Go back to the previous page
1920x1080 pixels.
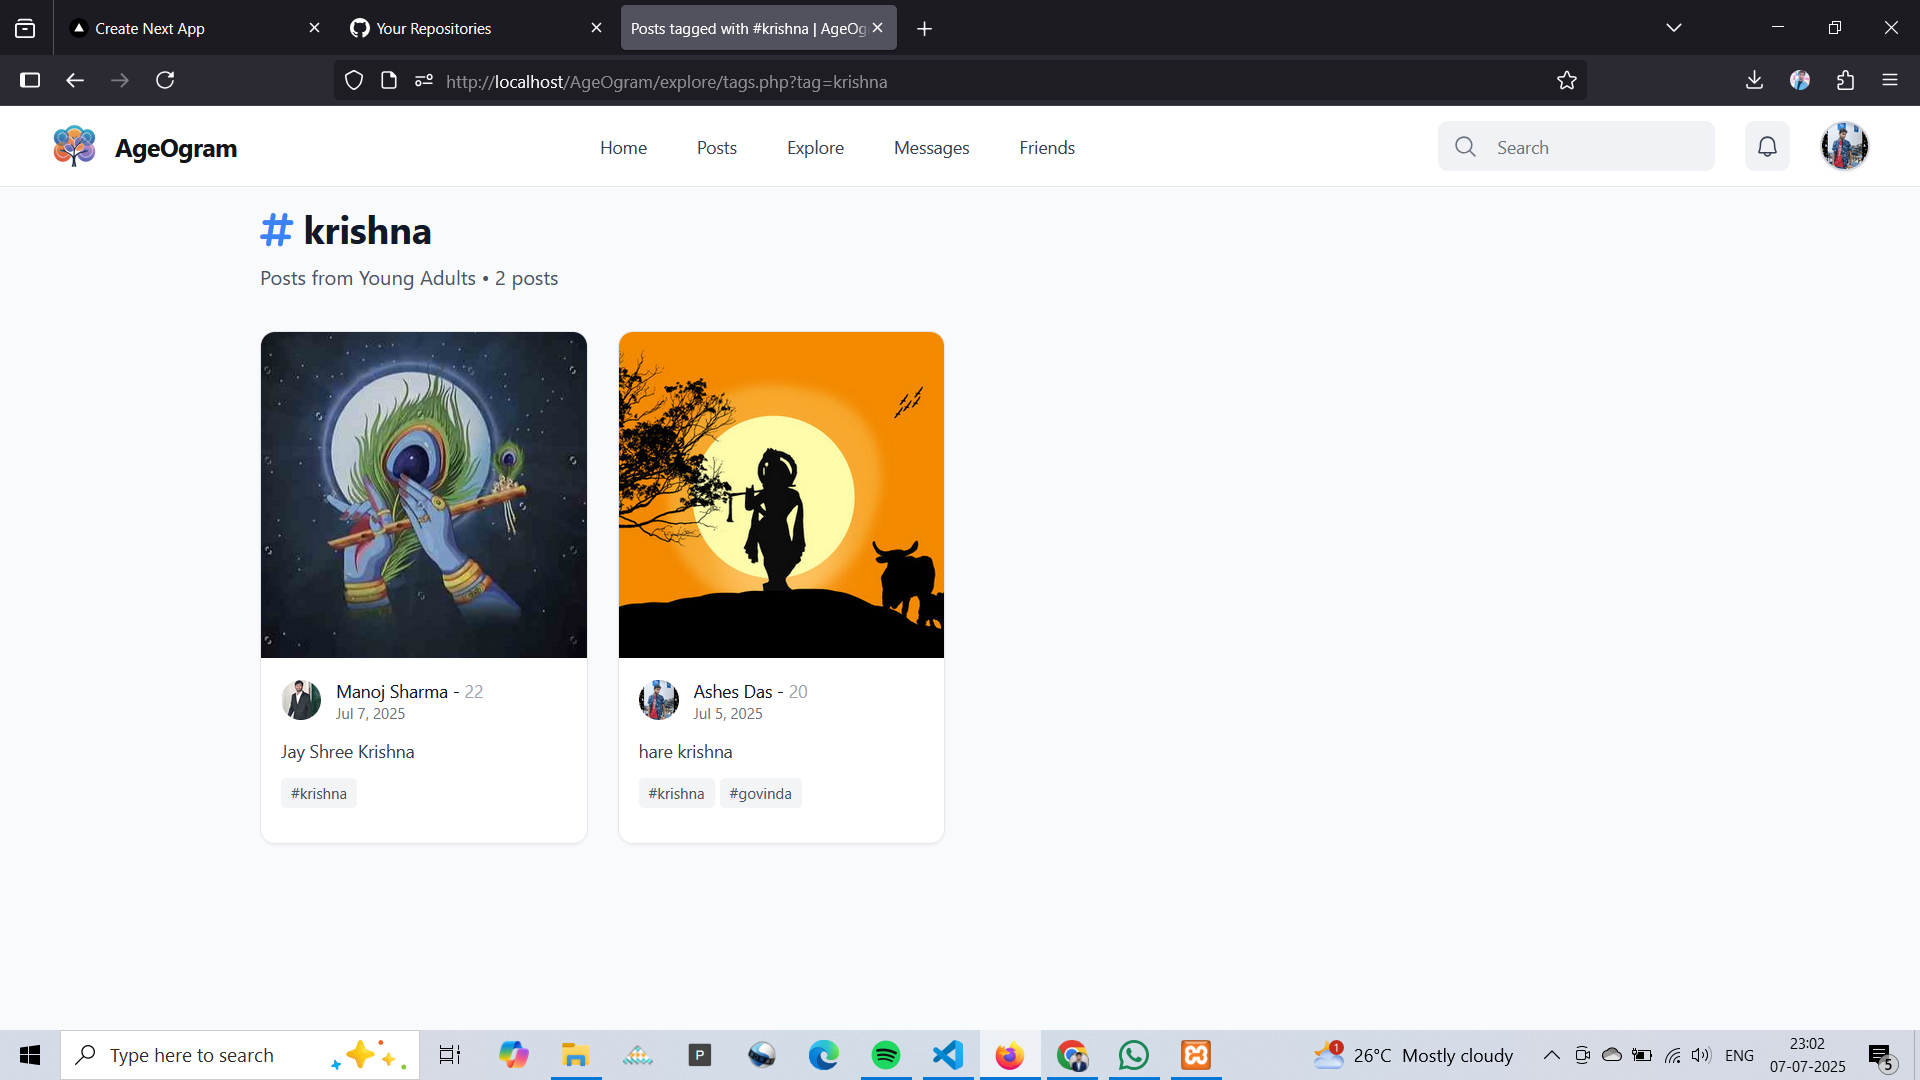click(75, 80)
